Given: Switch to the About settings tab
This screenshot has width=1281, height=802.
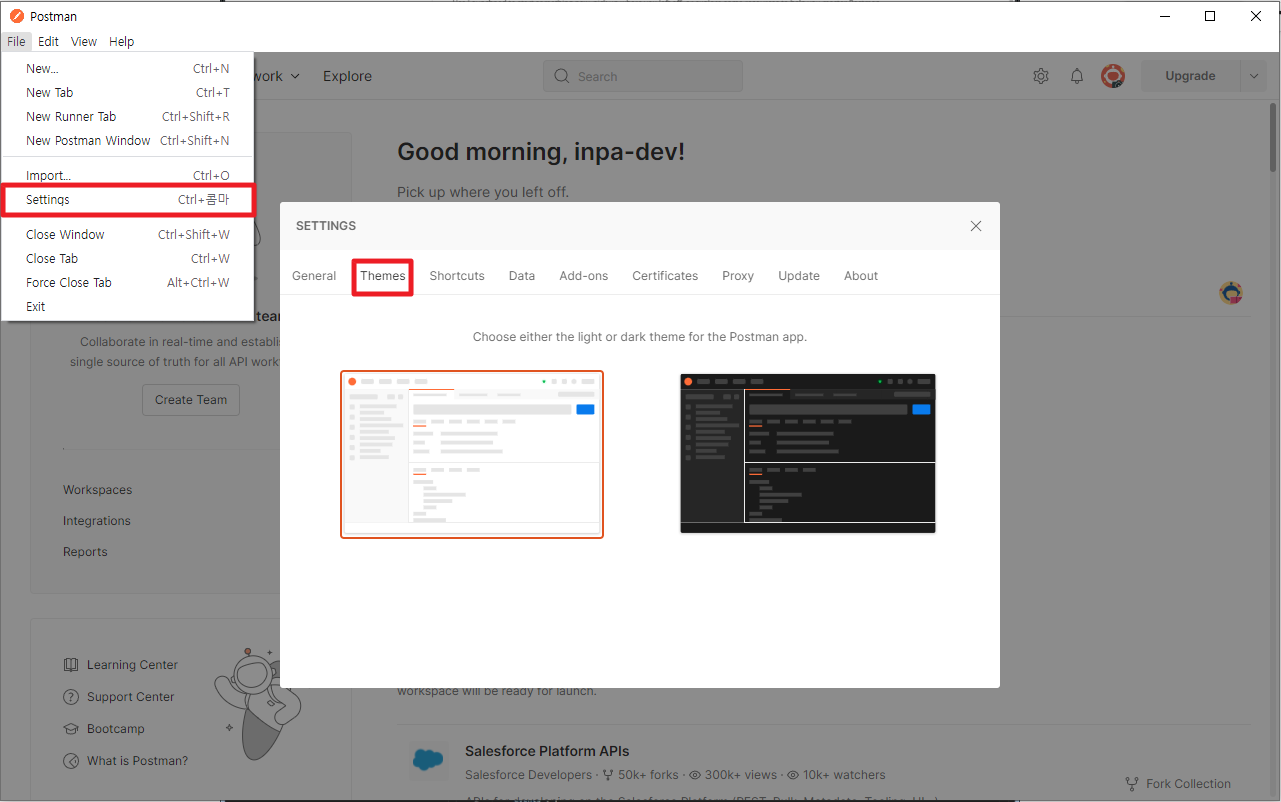Looking at the screenshot, I should [x=861, y=276].
